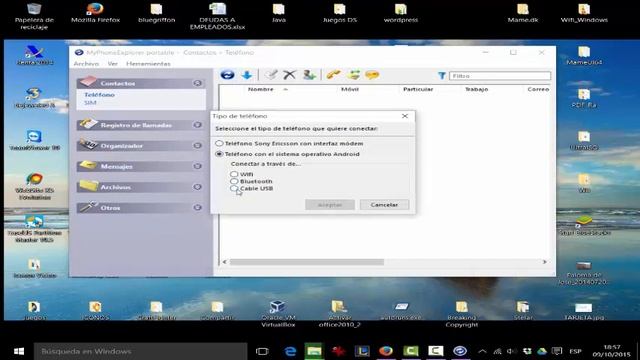Open the Ver menu

click(113, 64)
